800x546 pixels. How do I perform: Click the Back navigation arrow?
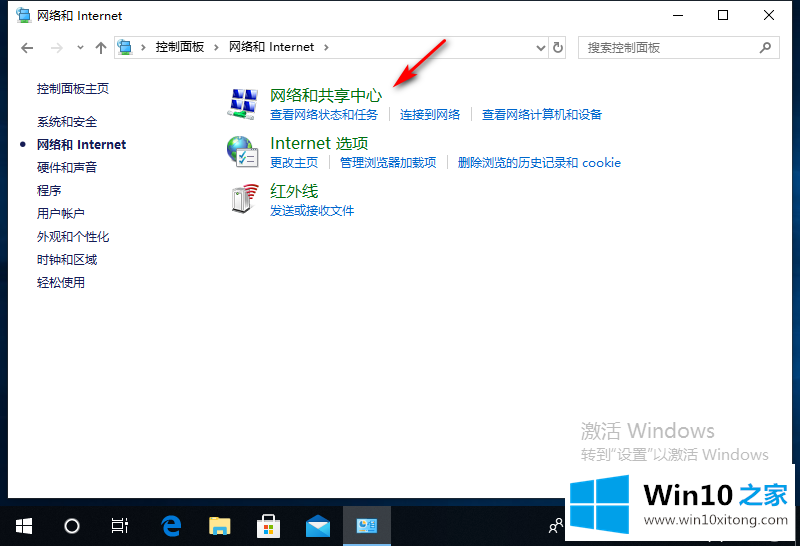[27, 47]
